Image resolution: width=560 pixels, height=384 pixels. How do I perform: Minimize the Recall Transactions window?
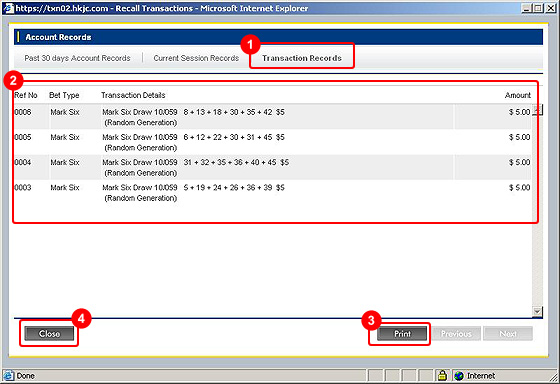(526, 8)
